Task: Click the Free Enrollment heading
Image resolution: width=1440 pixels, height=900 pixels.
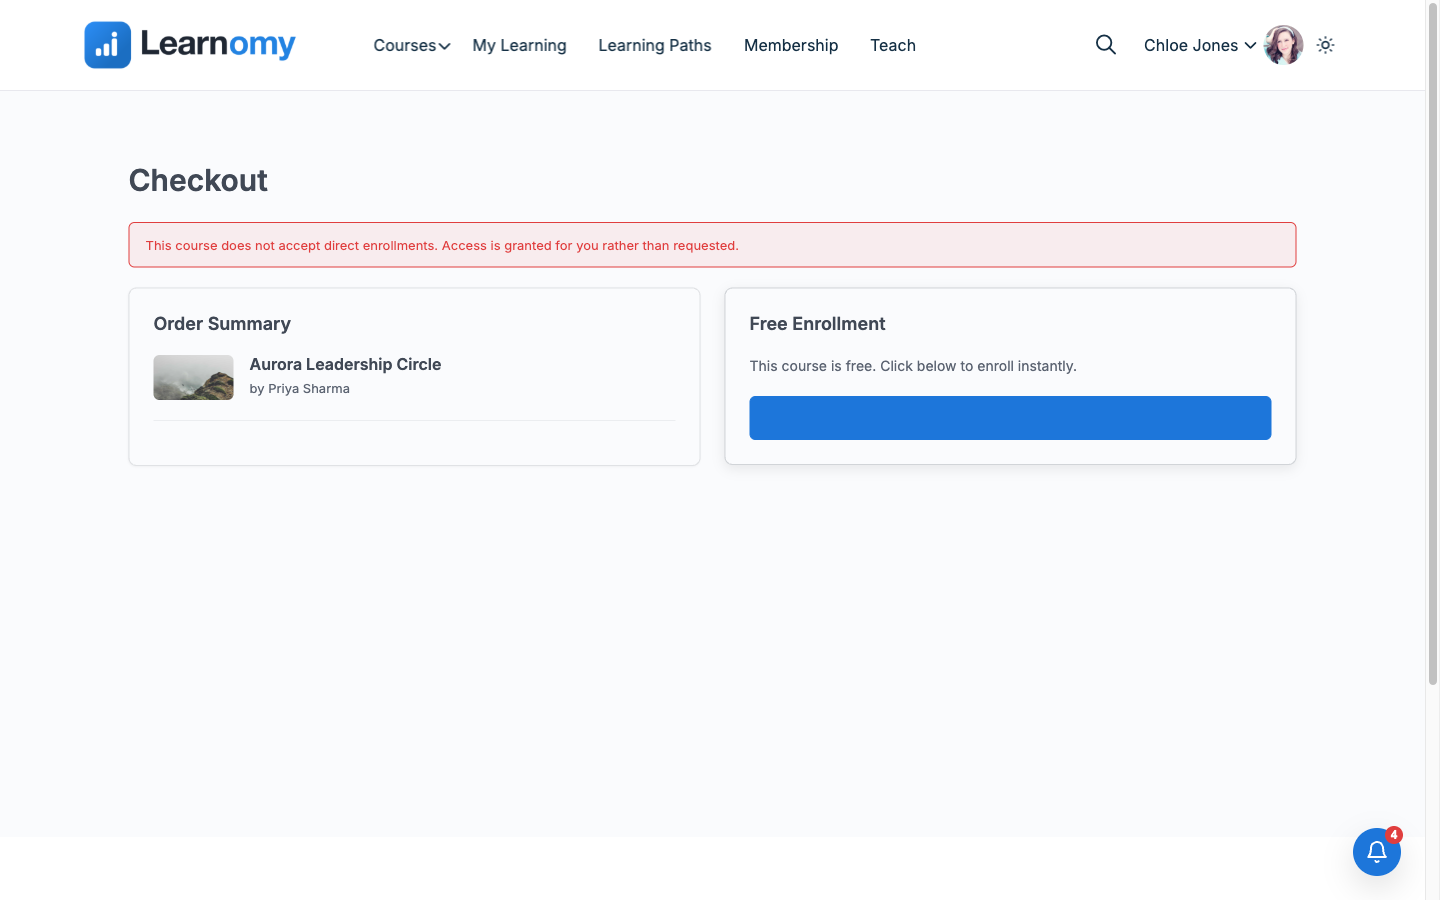Action: pos(817,324)
